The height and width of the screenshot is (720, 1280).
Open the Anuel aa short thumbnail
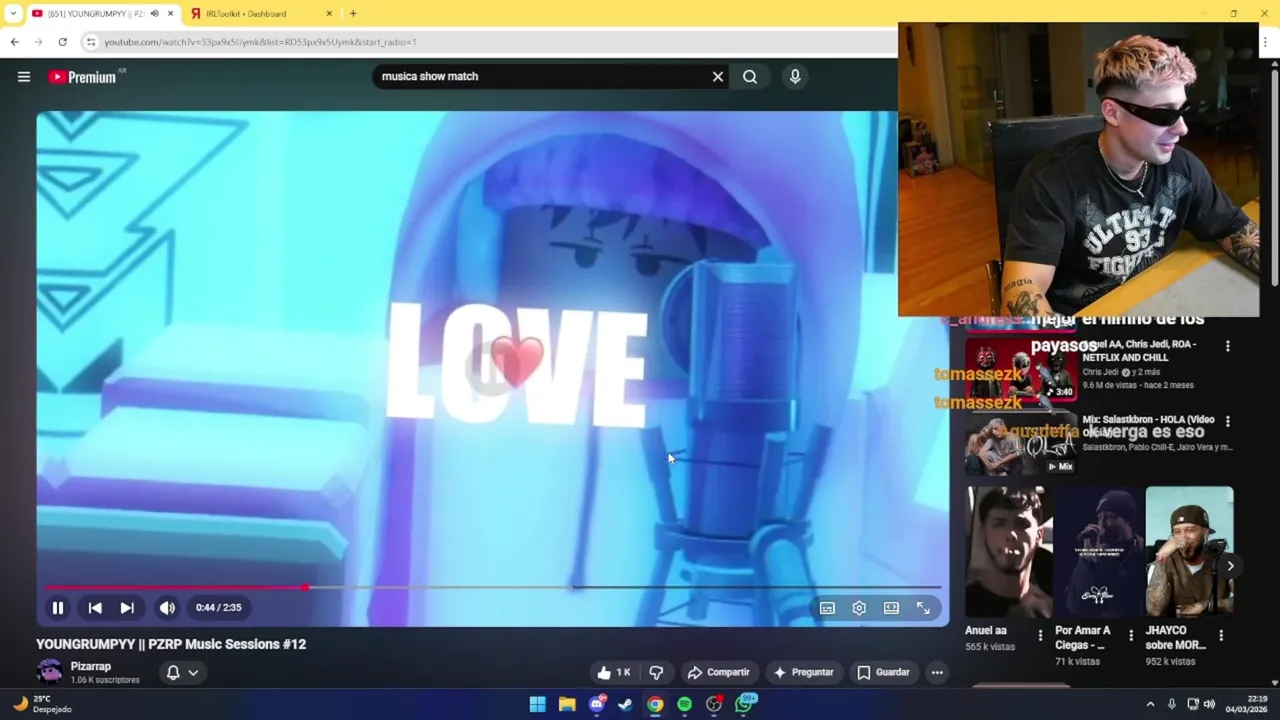[1009, 551]
